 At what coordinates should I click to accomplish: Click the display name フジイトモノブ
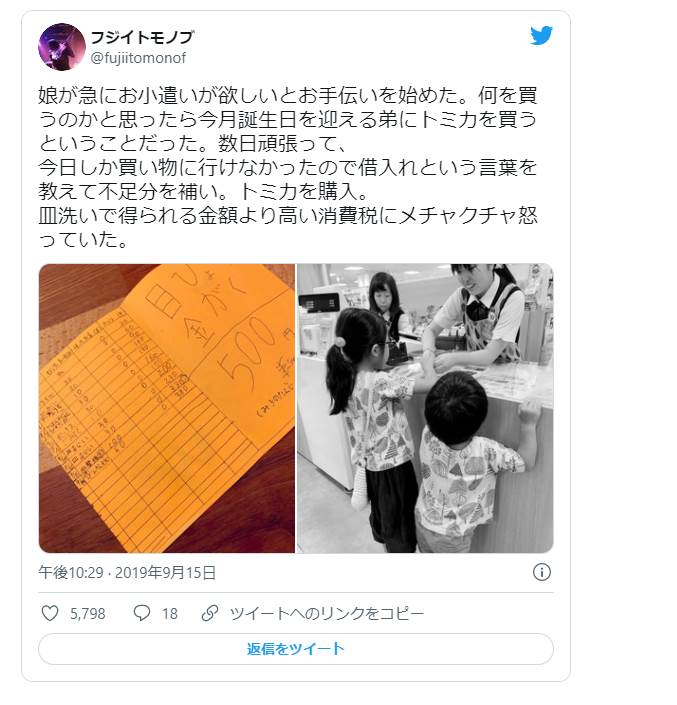tap(142, 37)
